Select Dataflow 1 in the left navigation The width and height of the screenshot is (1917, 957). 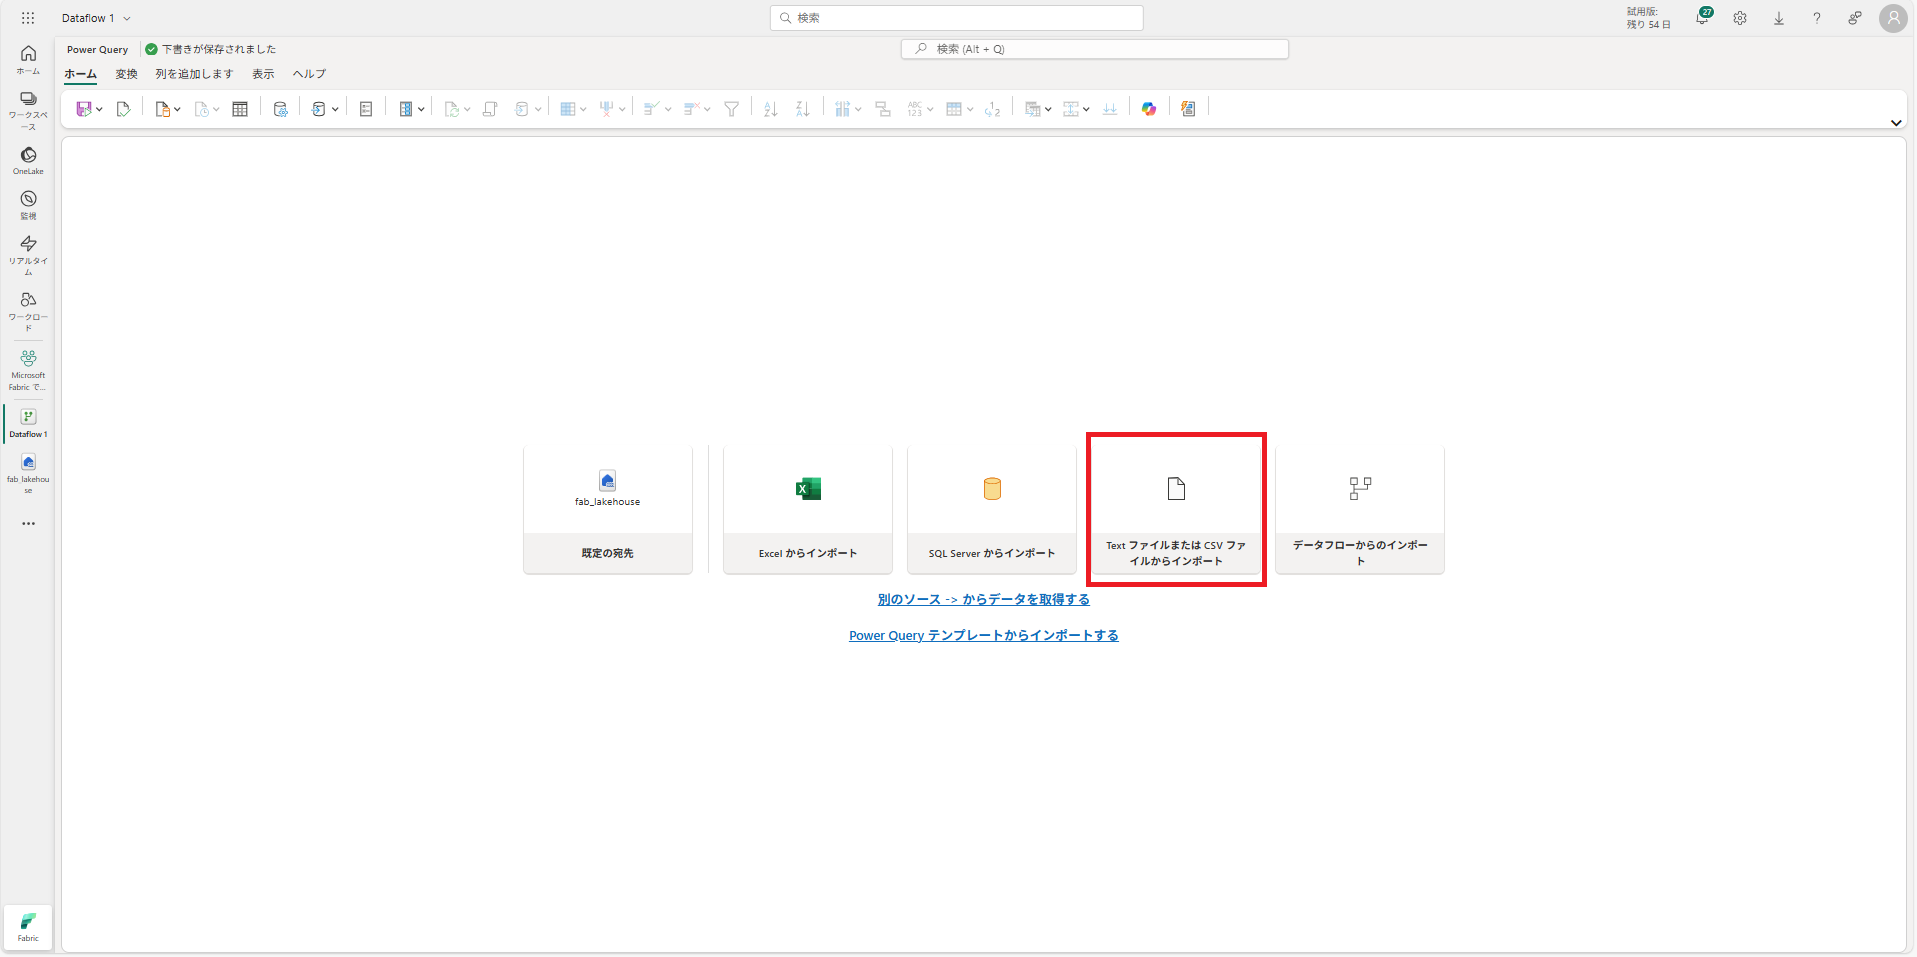coord(28,422)
